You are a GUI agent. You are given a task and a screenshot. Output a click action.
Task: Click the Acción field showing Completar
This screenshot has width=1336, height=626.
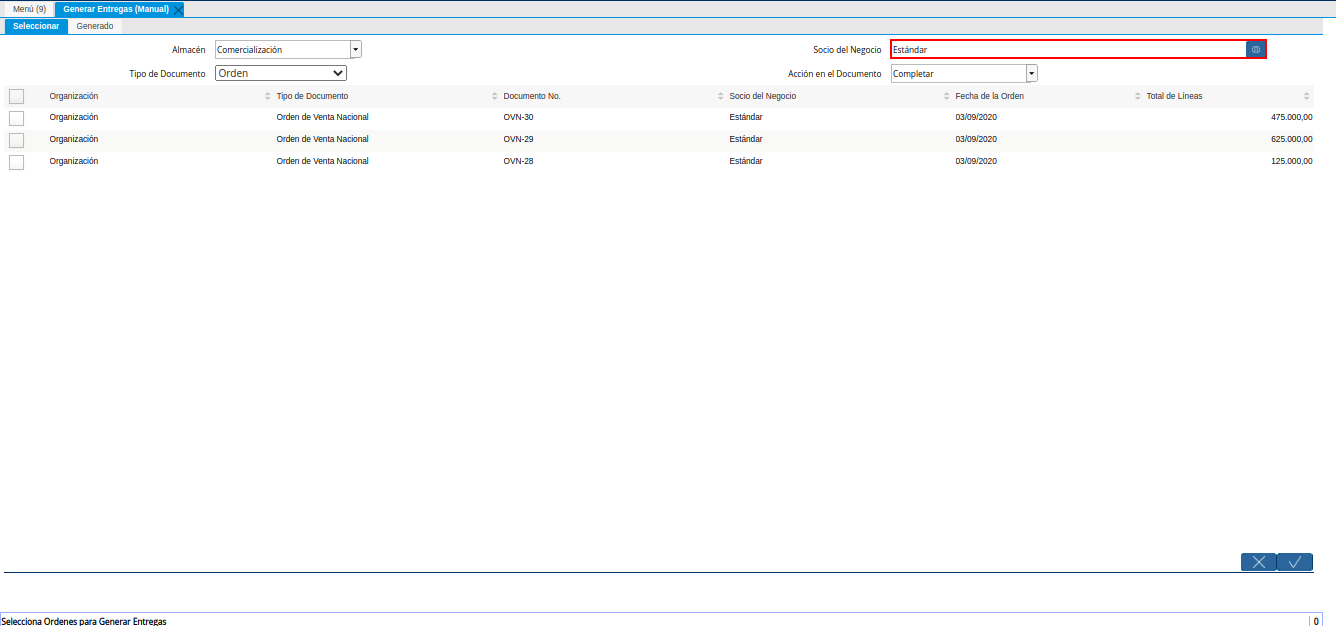click(x=959, y=73)
